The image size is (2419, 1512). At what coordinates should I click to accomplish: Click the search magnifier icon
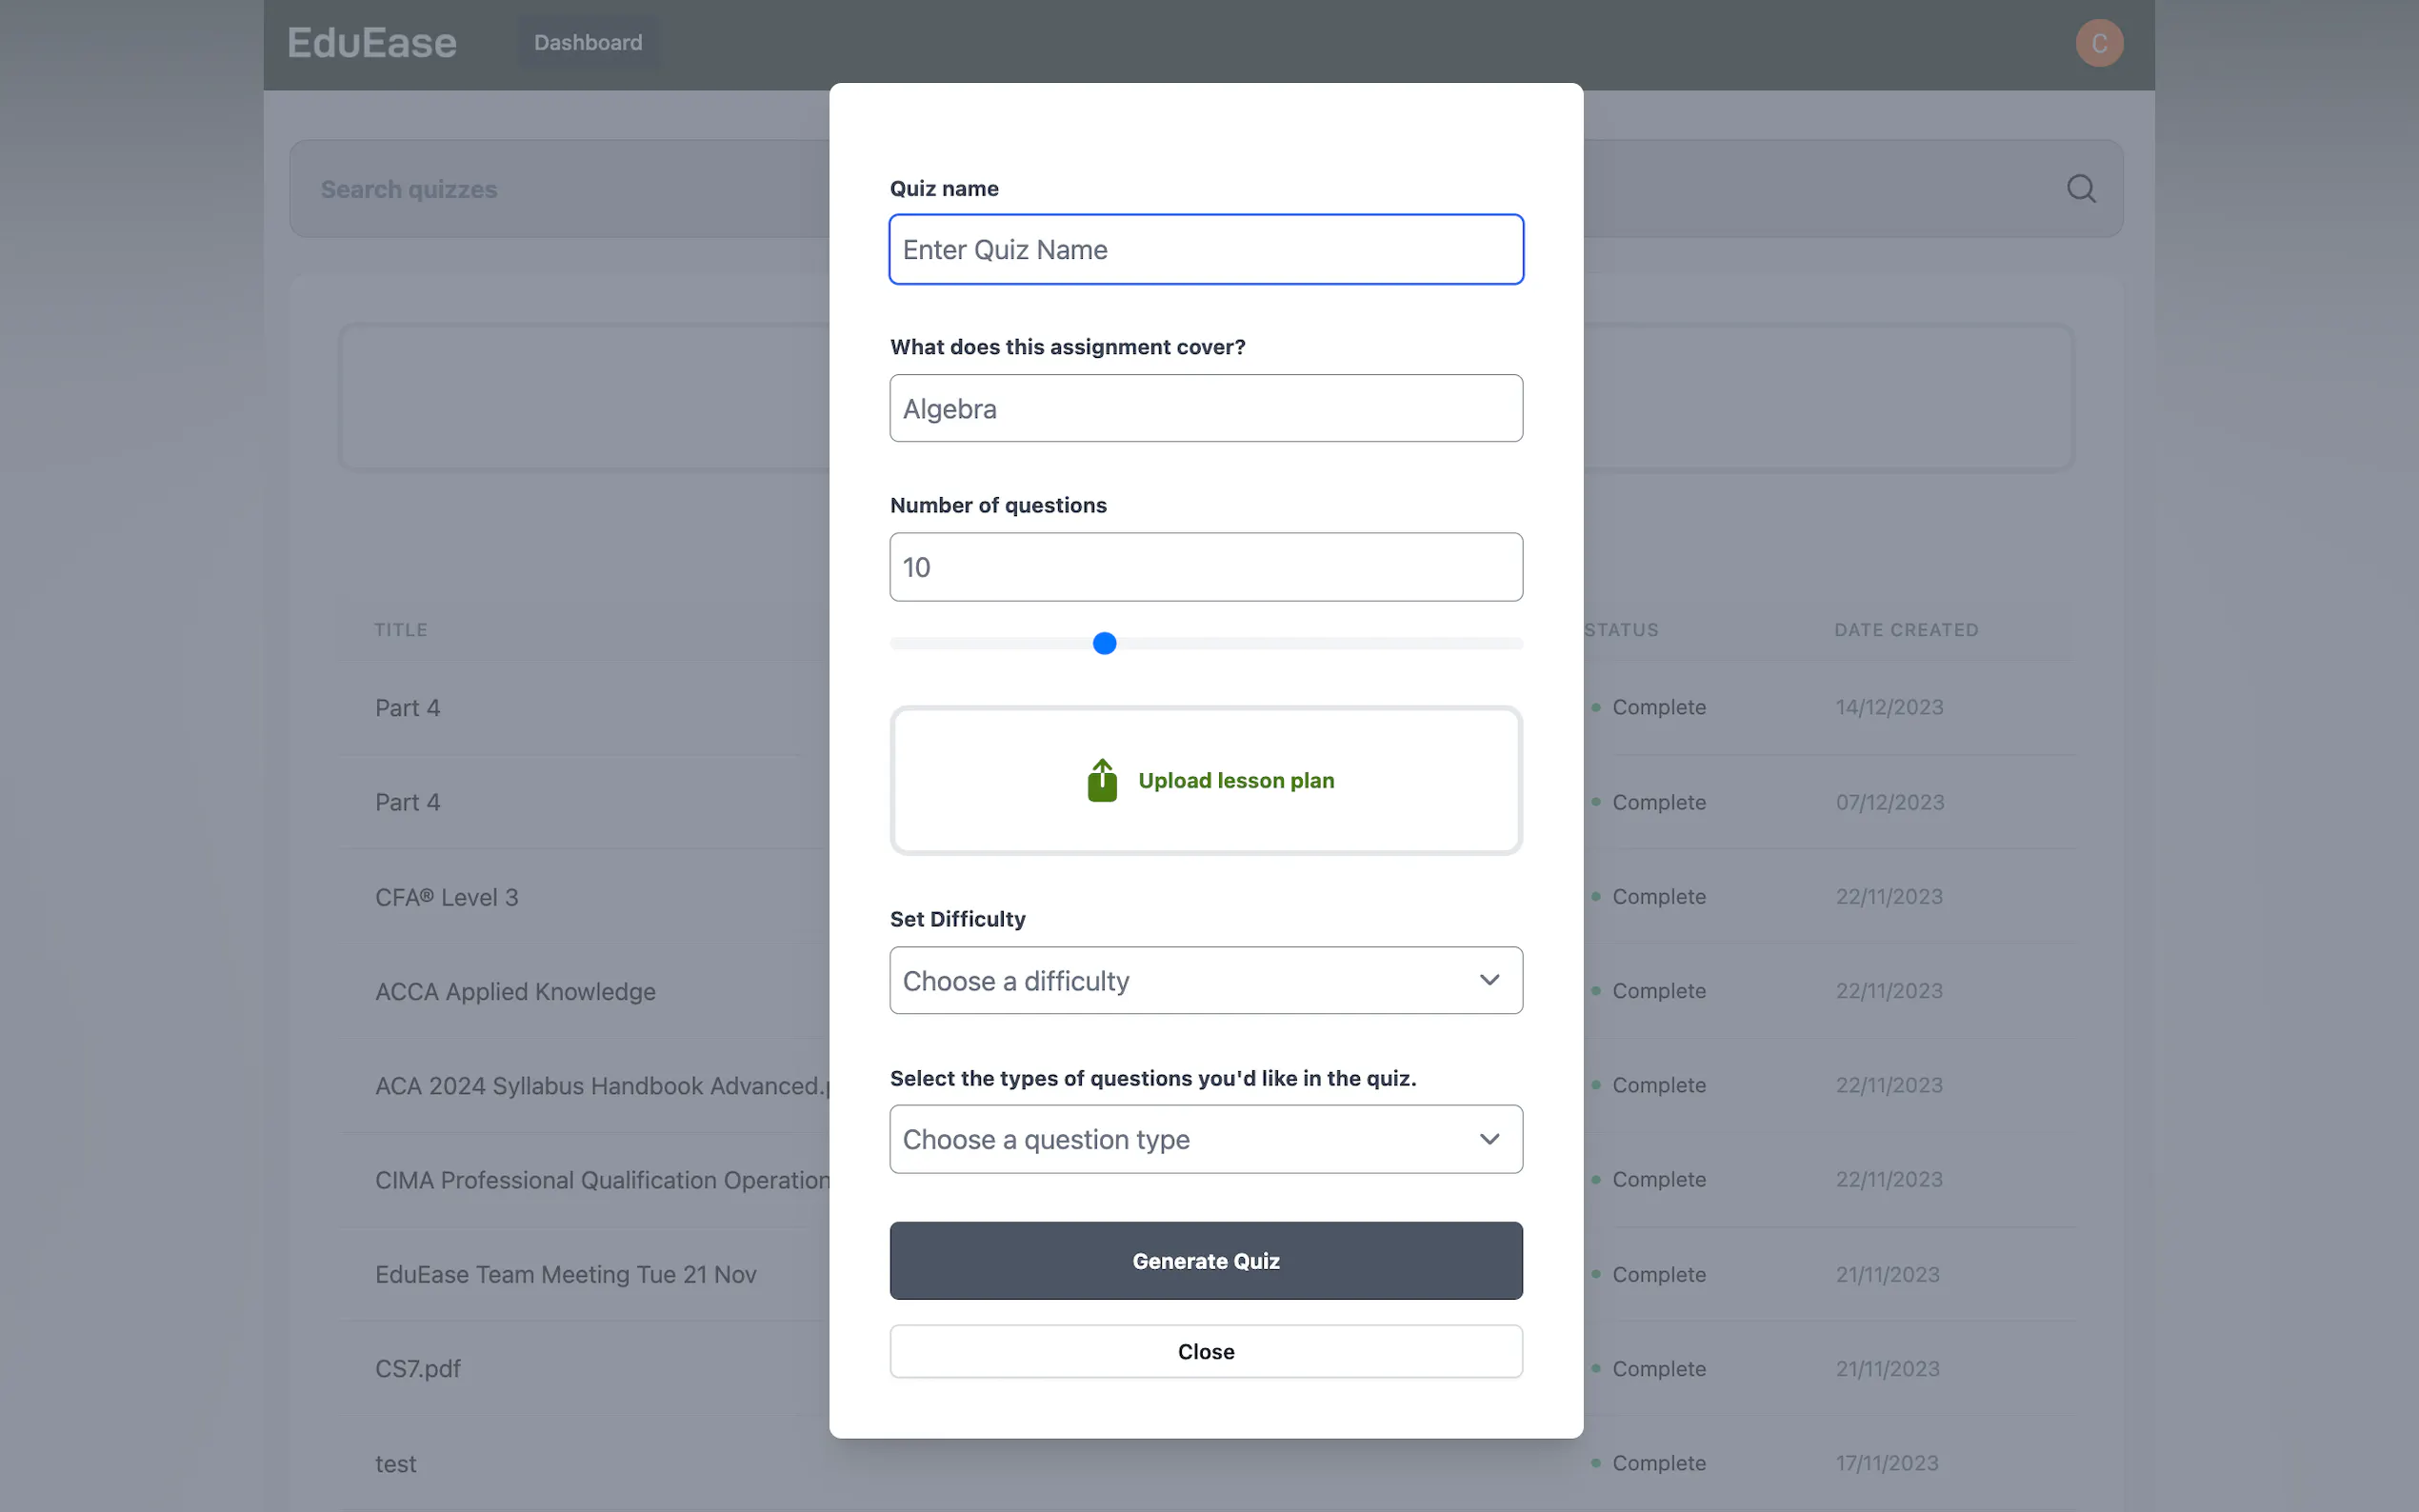pos(2080,189)
